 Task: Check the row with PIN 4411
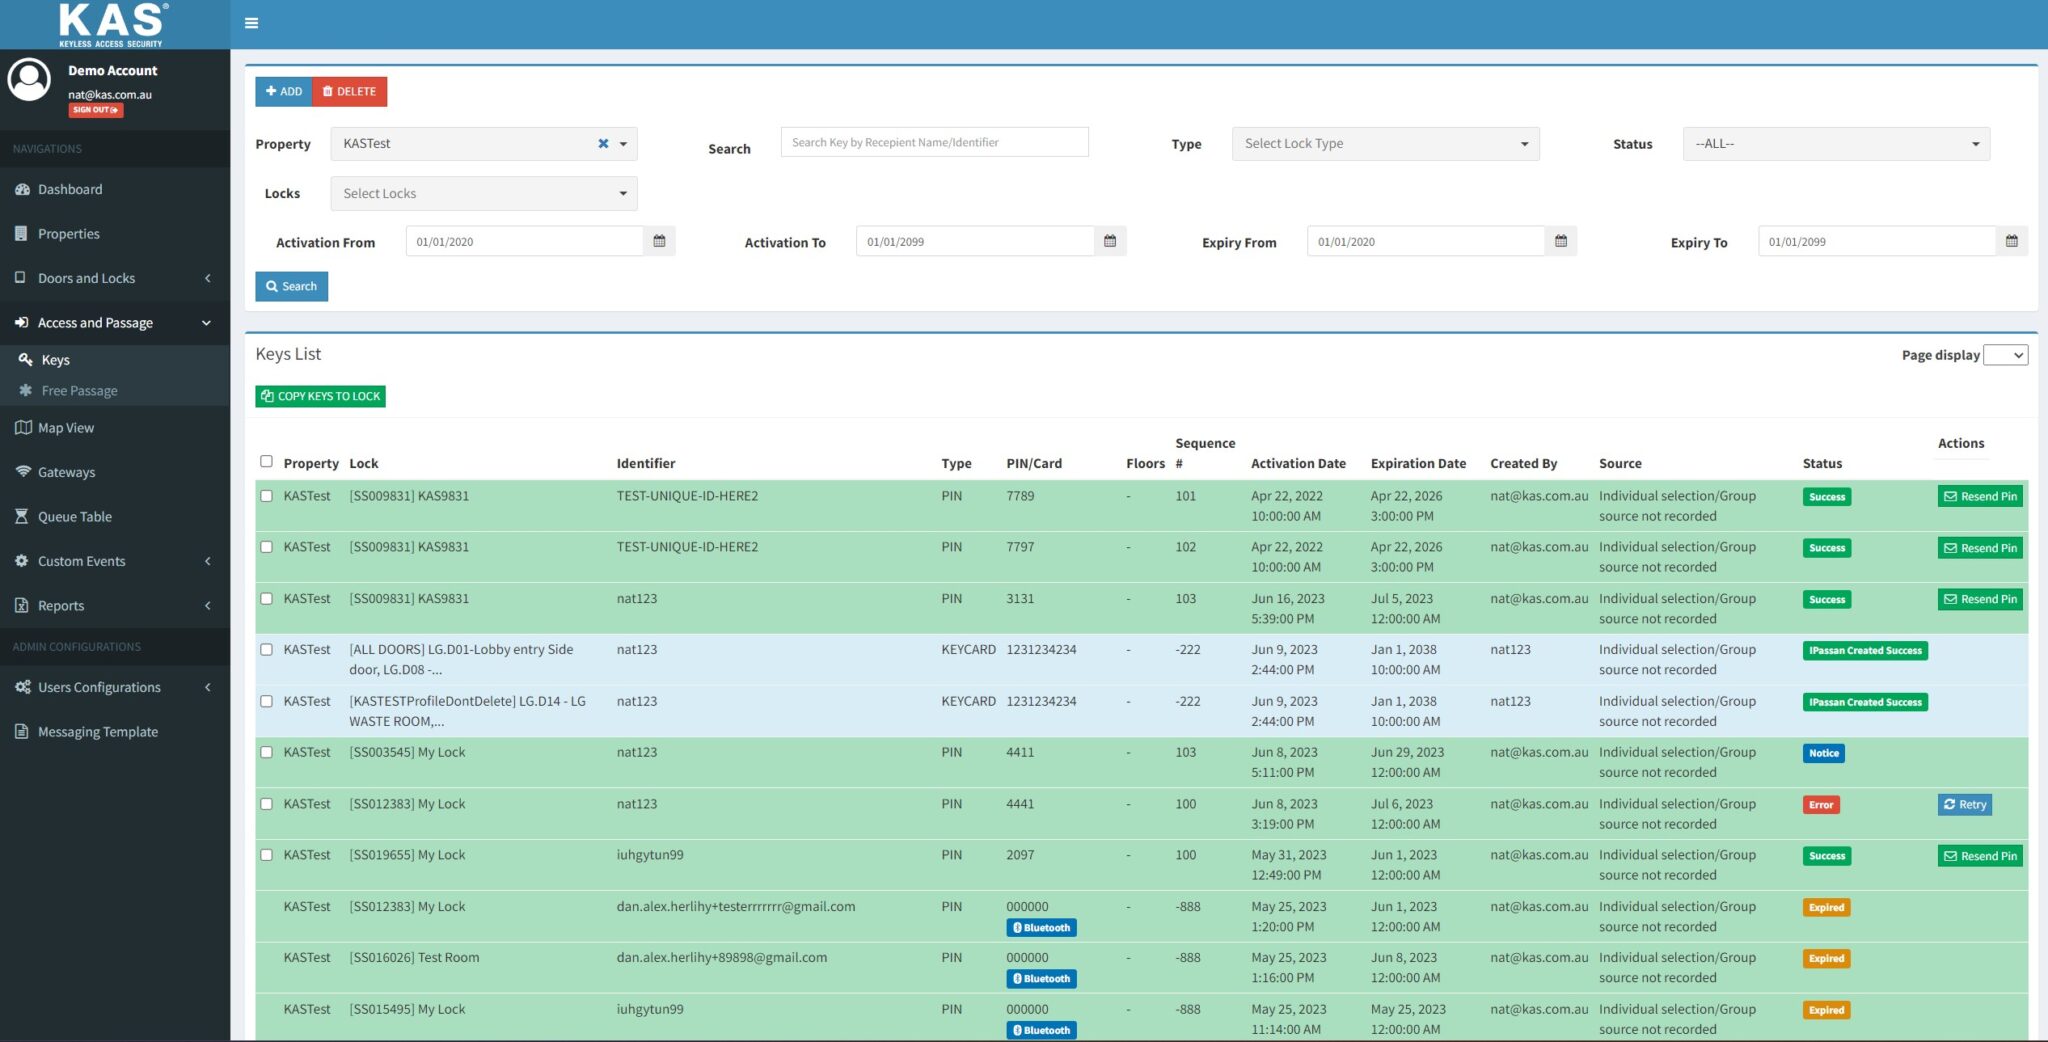266,752
